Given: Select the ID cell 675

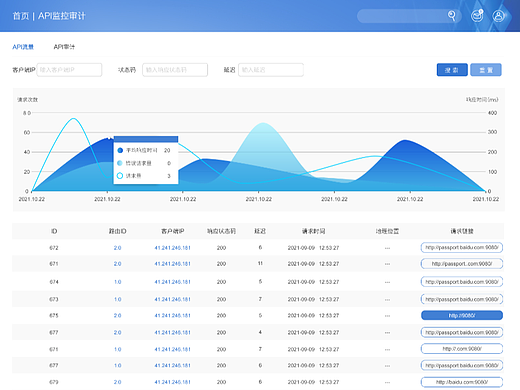Looking at the screenshot, I should tap(54, 315).
